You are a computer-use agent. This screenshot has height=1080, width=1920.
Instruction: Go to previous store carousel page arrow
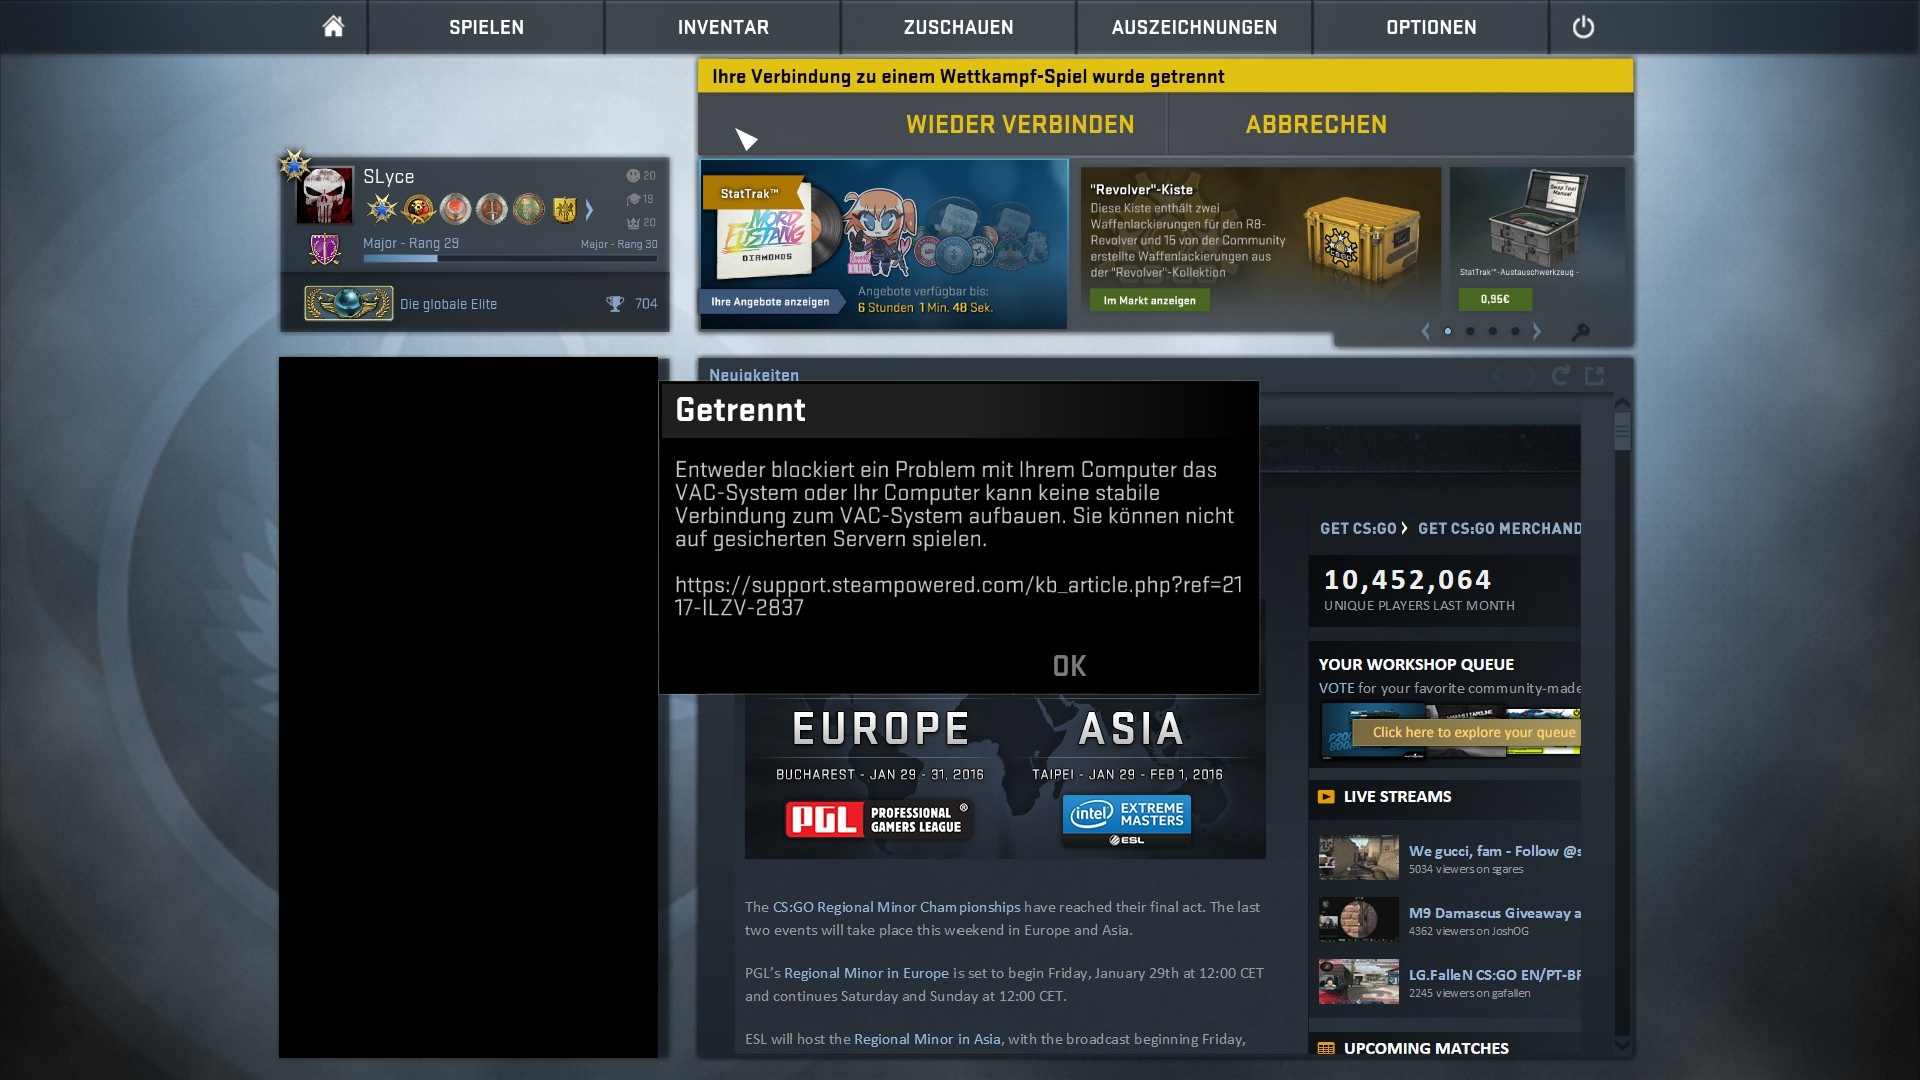[1425, 331]
